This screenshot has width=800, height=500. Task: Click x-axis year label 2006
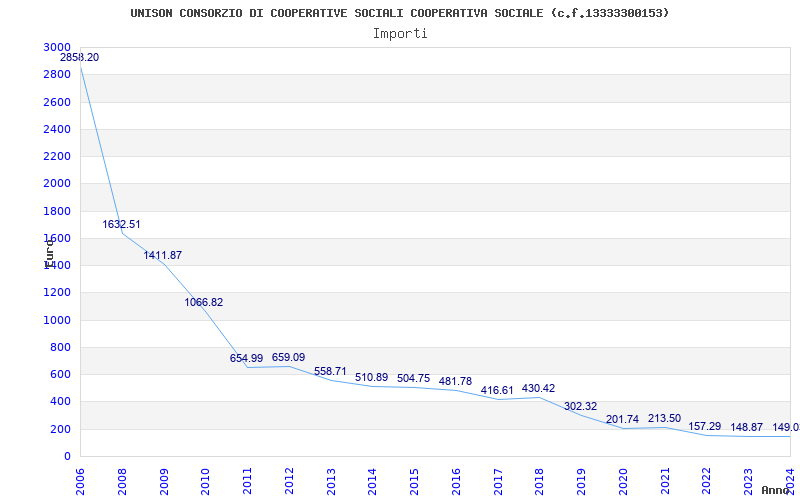[x=81, y=482]
